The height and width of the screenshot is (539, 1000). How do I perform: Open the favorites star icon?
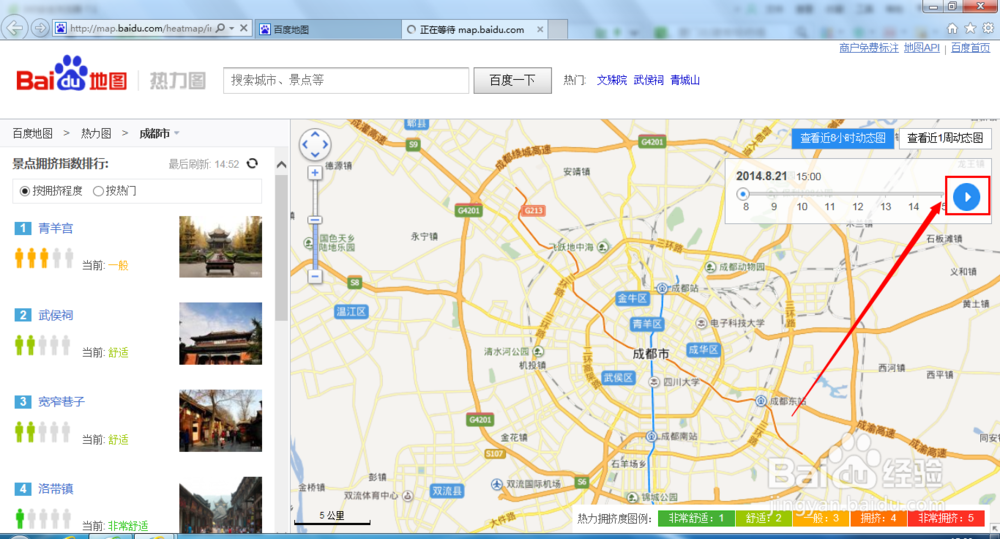pyautogui.click(x=970, y=28)
